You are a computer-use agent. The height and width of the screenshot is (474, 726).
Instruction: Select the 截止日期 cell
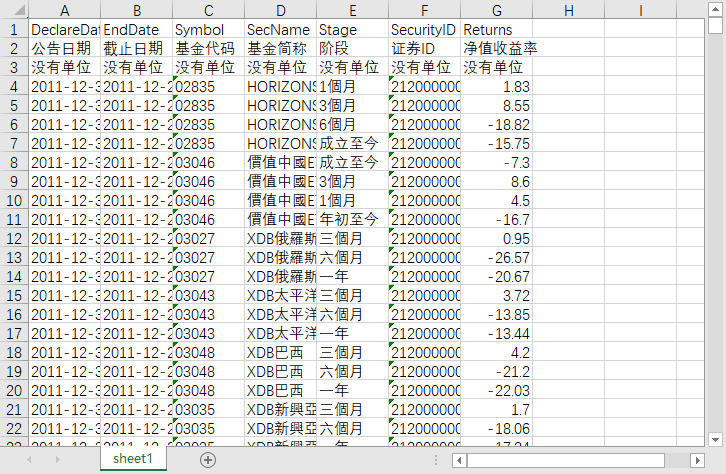coord(137,49)
